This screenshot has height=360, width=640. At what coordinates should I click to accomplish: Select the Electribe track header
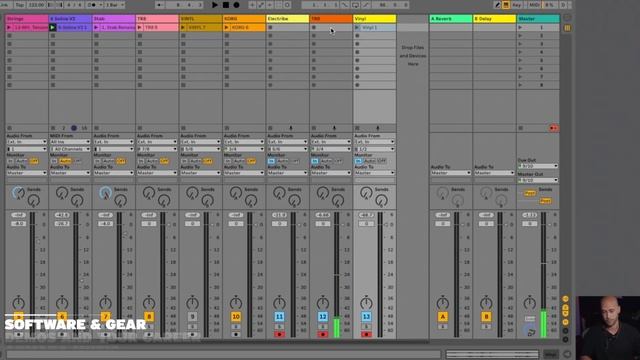287,19
